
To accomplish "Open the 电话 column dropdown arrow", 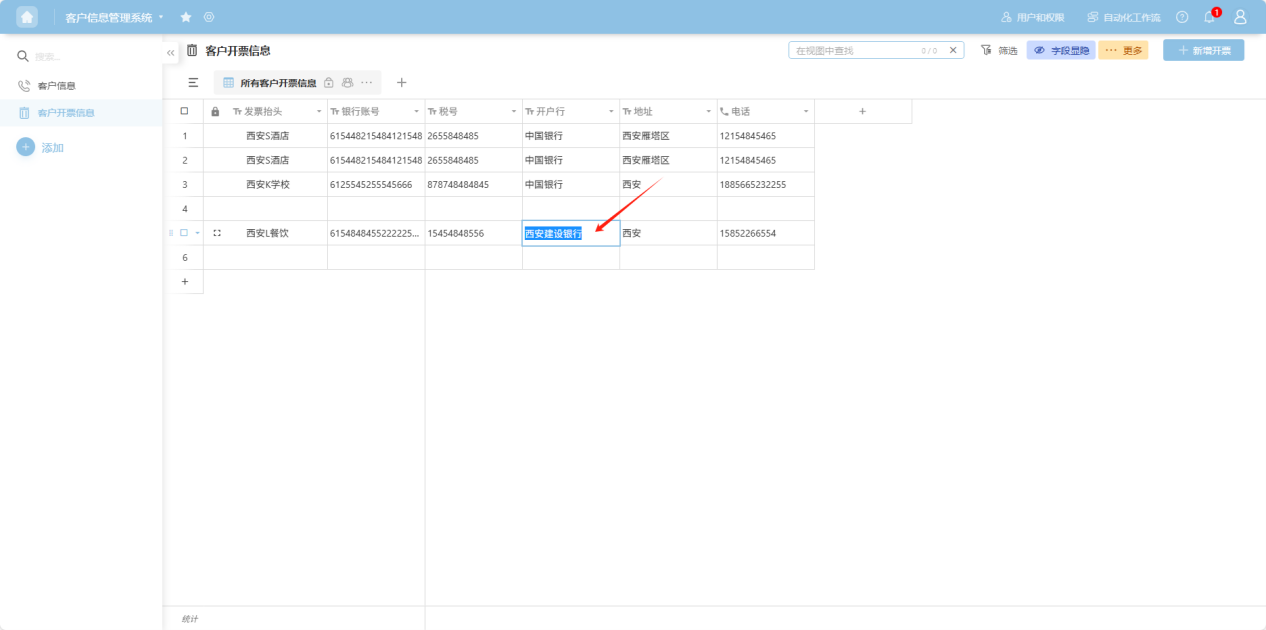I will (x=805, y=111).
